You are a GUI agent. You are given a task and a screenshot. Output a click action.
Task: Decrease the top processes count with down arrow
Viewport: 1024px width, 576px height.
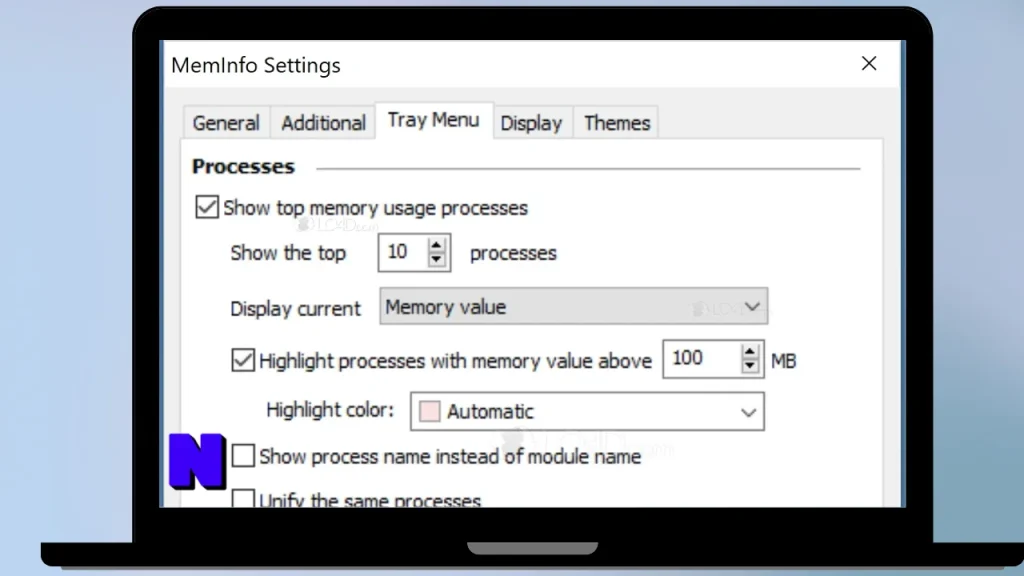coord(436,260)
